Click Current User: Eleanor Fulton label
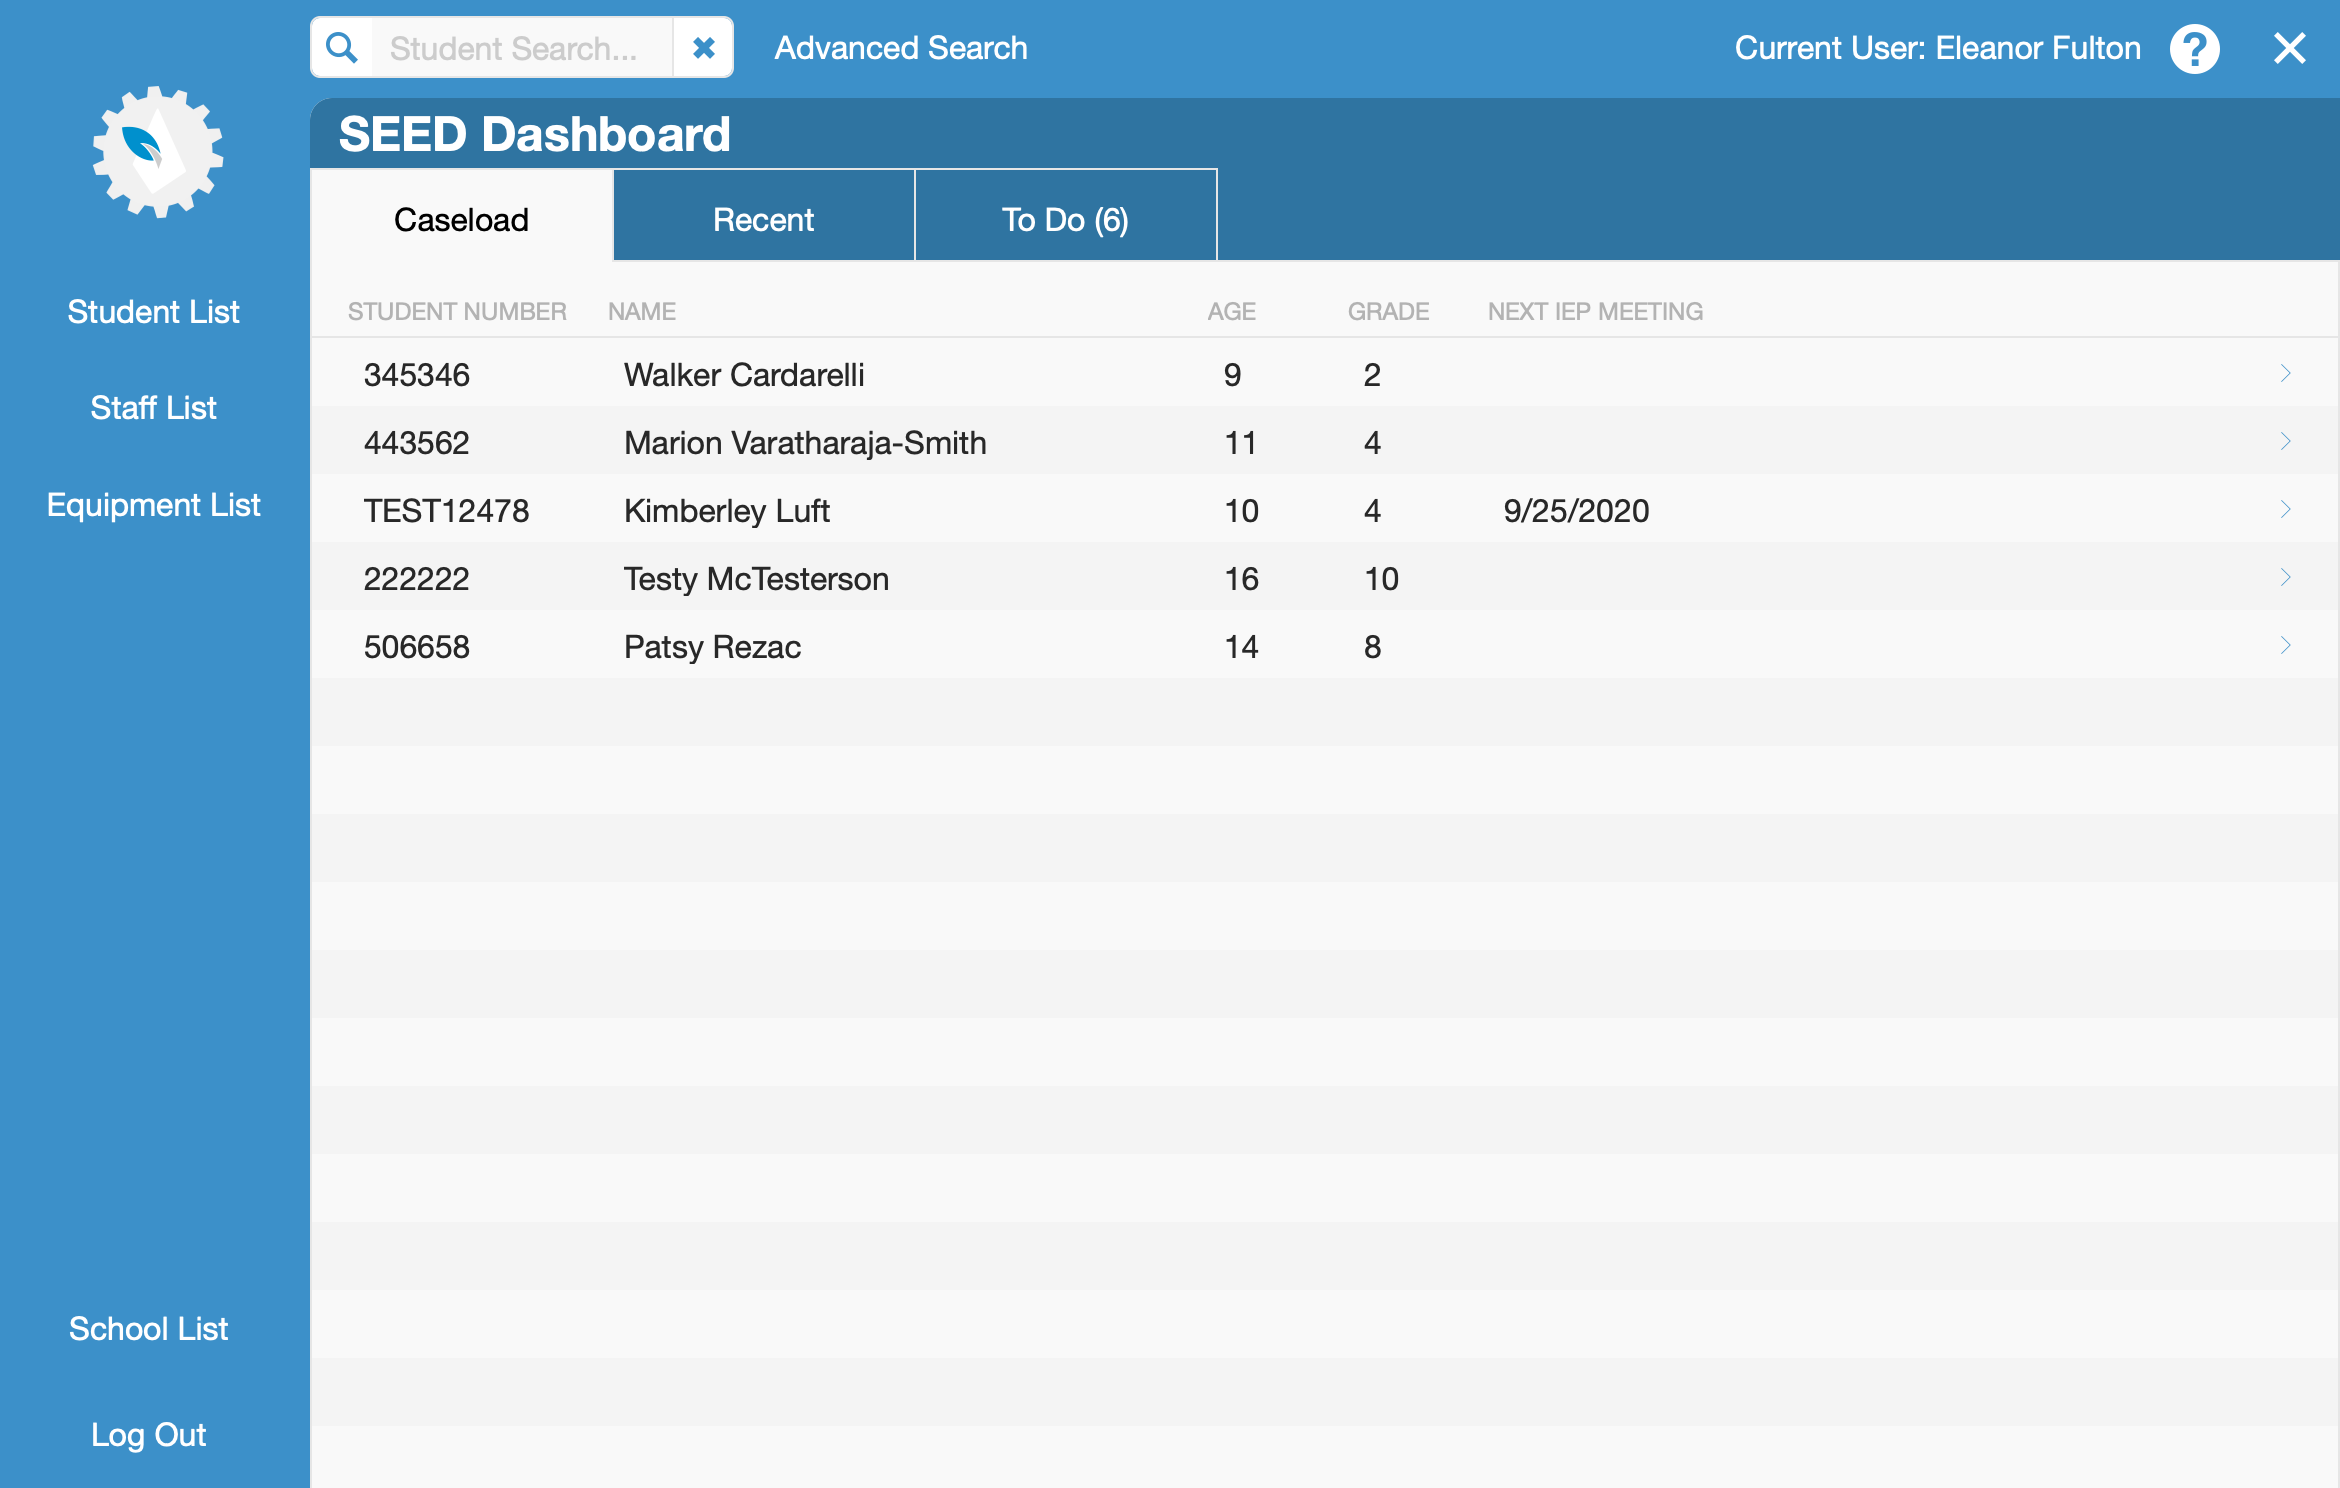Screen dimensions: 2340x1488 coord(1937,48)
